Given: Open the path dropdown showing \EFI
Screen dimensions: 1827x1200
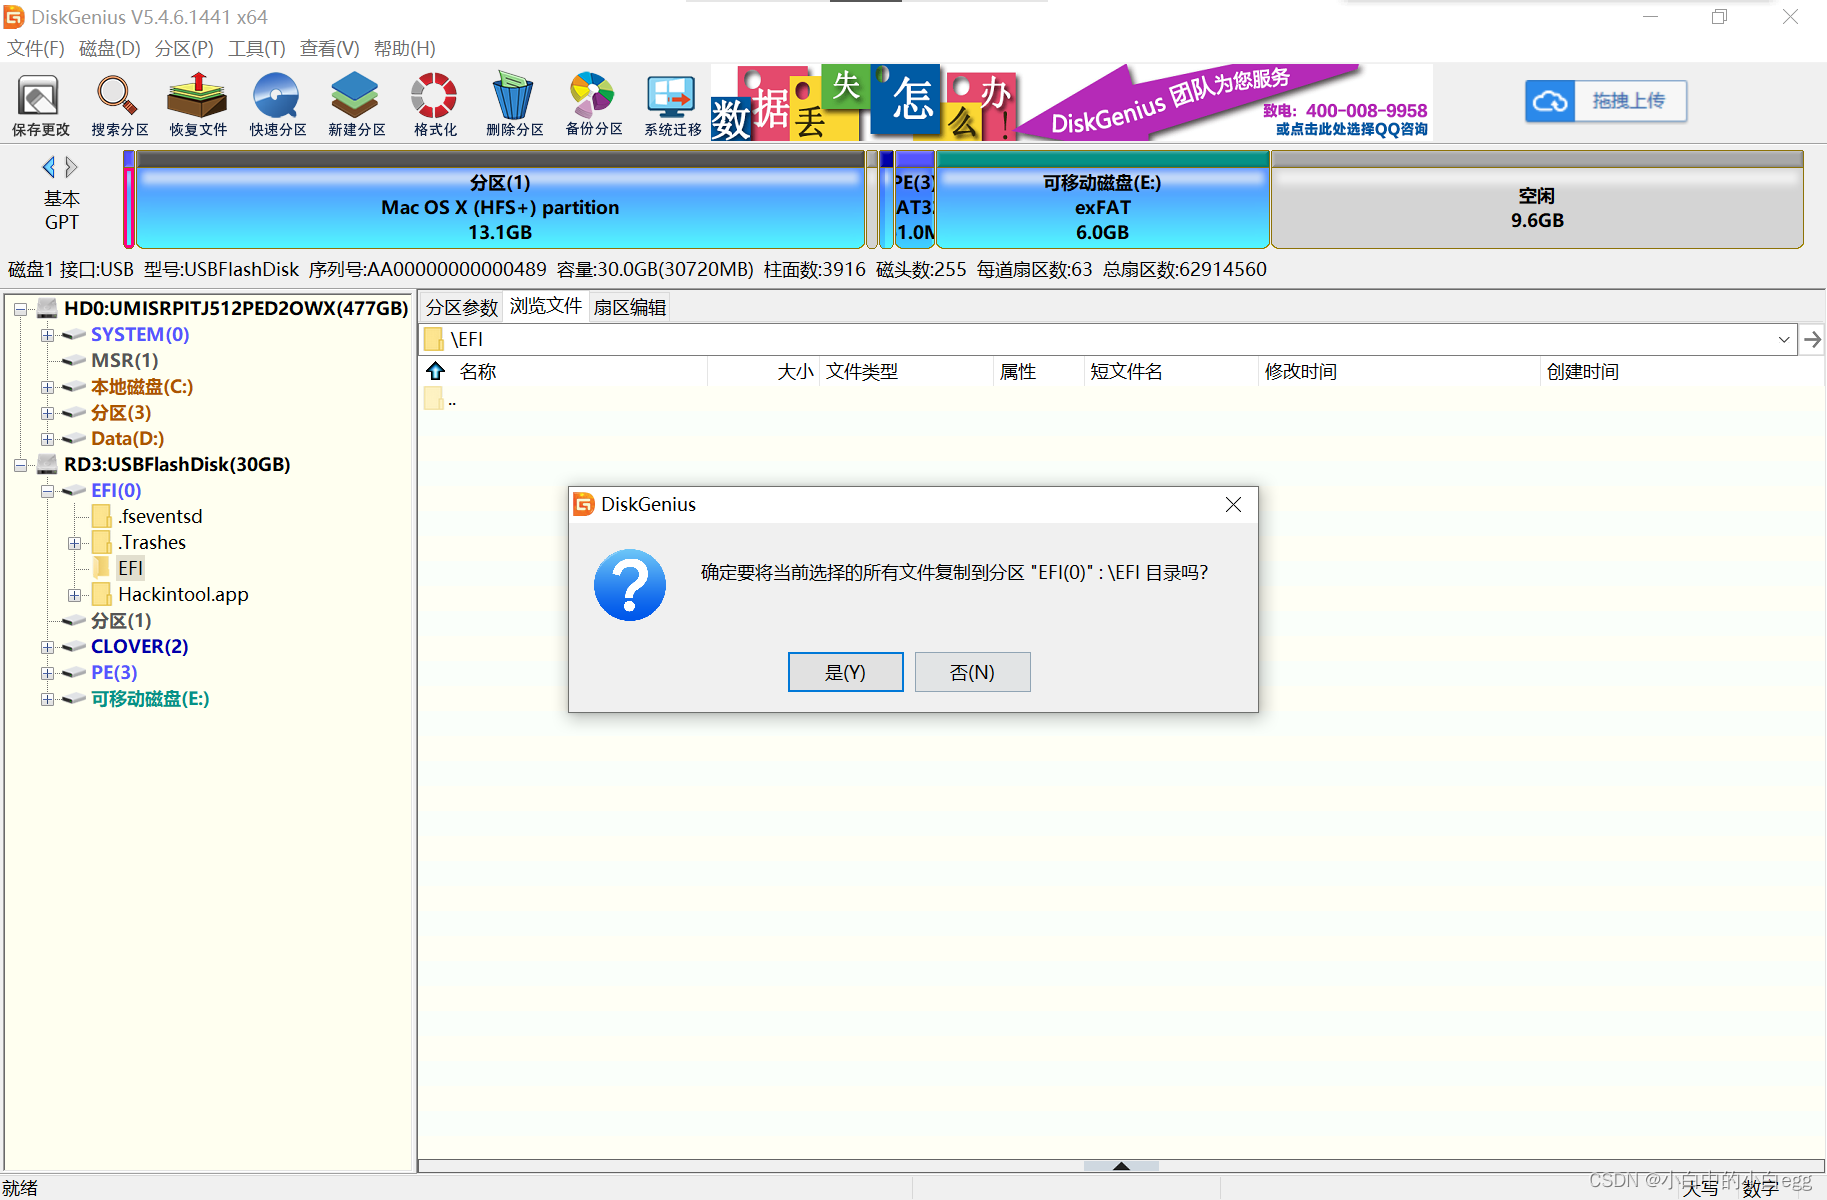Looking at the screenshot, I should [x=1784, y=339].
